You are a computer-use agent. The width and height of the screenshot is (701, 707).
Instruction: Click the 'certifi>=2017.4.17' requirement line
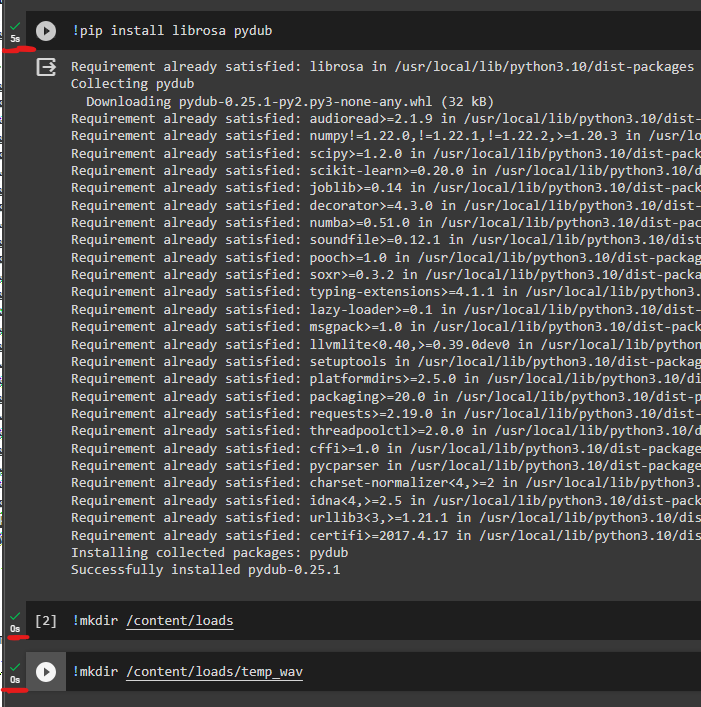pos(386,536)
